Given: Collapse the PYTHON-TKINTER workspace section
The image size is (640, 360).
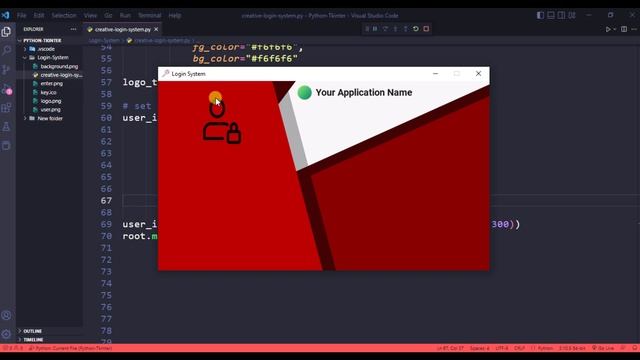Looking at the screenshot, I should point(42,40).
